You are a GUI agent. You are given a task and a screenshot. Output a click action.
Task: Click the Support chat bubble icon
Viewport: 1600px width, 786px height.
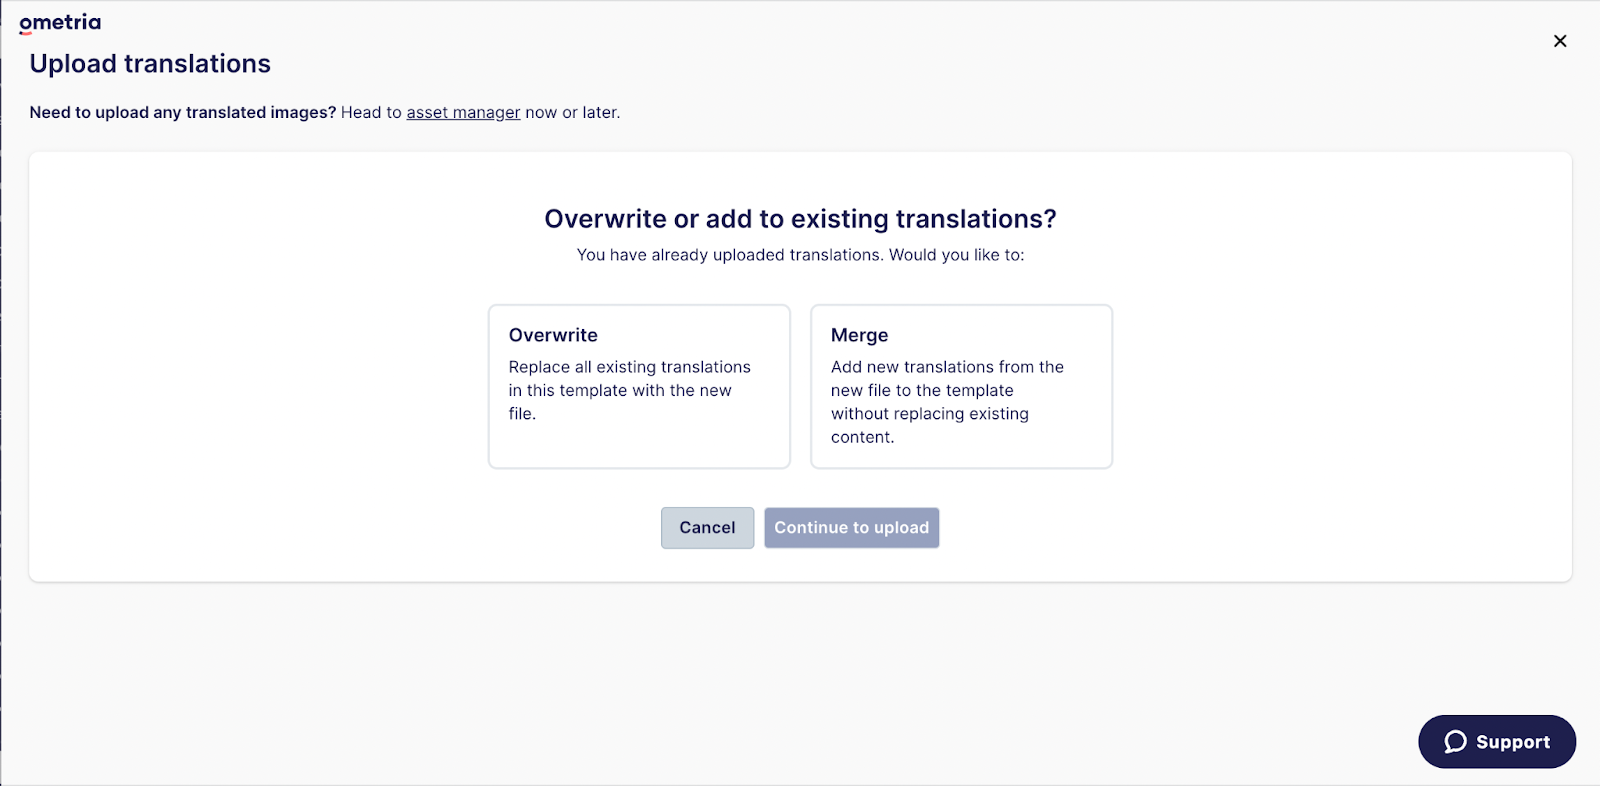tap(1456, 742)
